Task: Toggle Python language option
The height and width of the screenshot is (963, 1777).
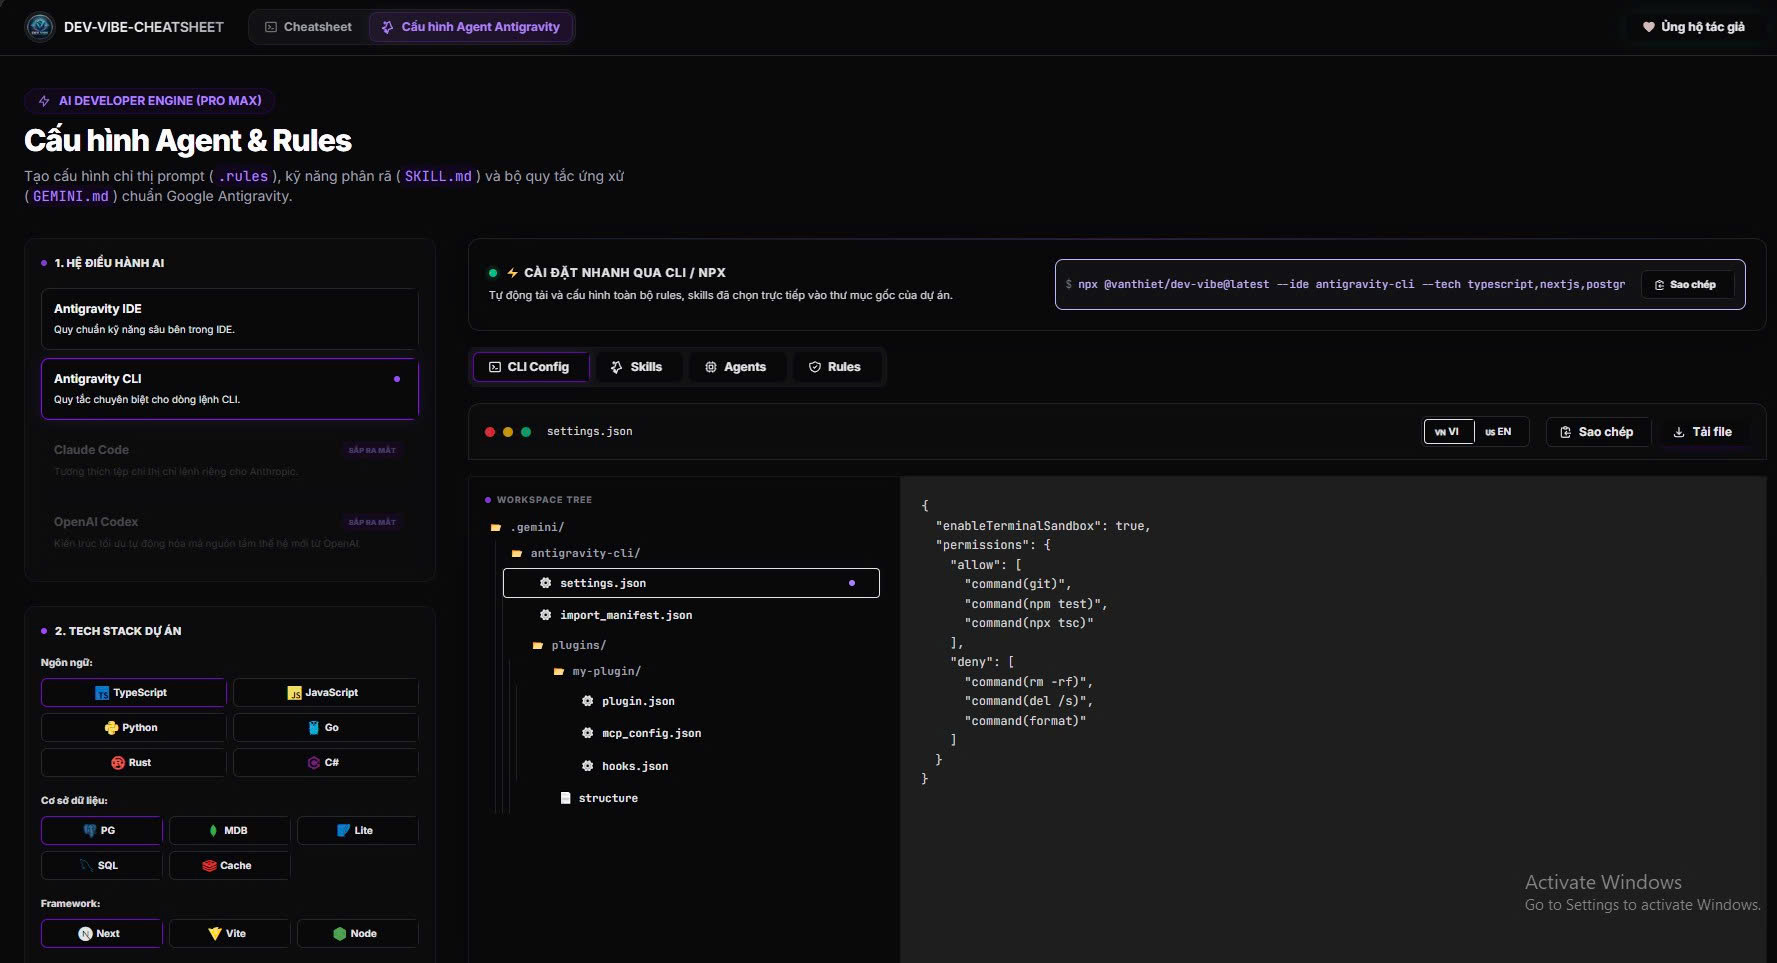Action: coord(133,728)
